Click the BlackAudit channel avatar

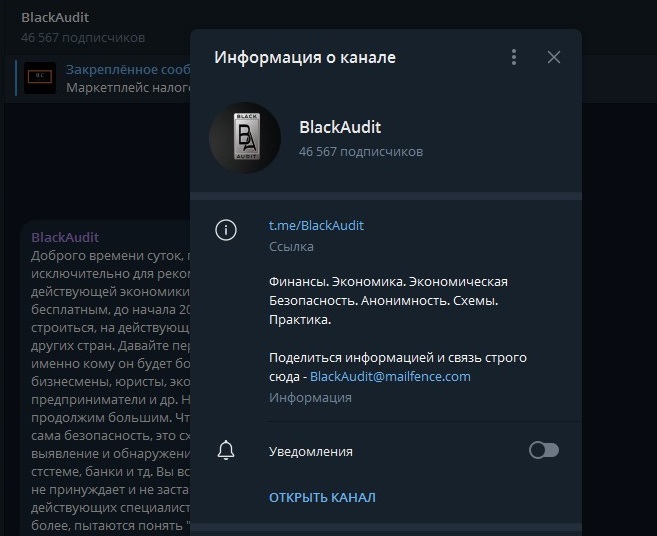click(x=245, y=138)
